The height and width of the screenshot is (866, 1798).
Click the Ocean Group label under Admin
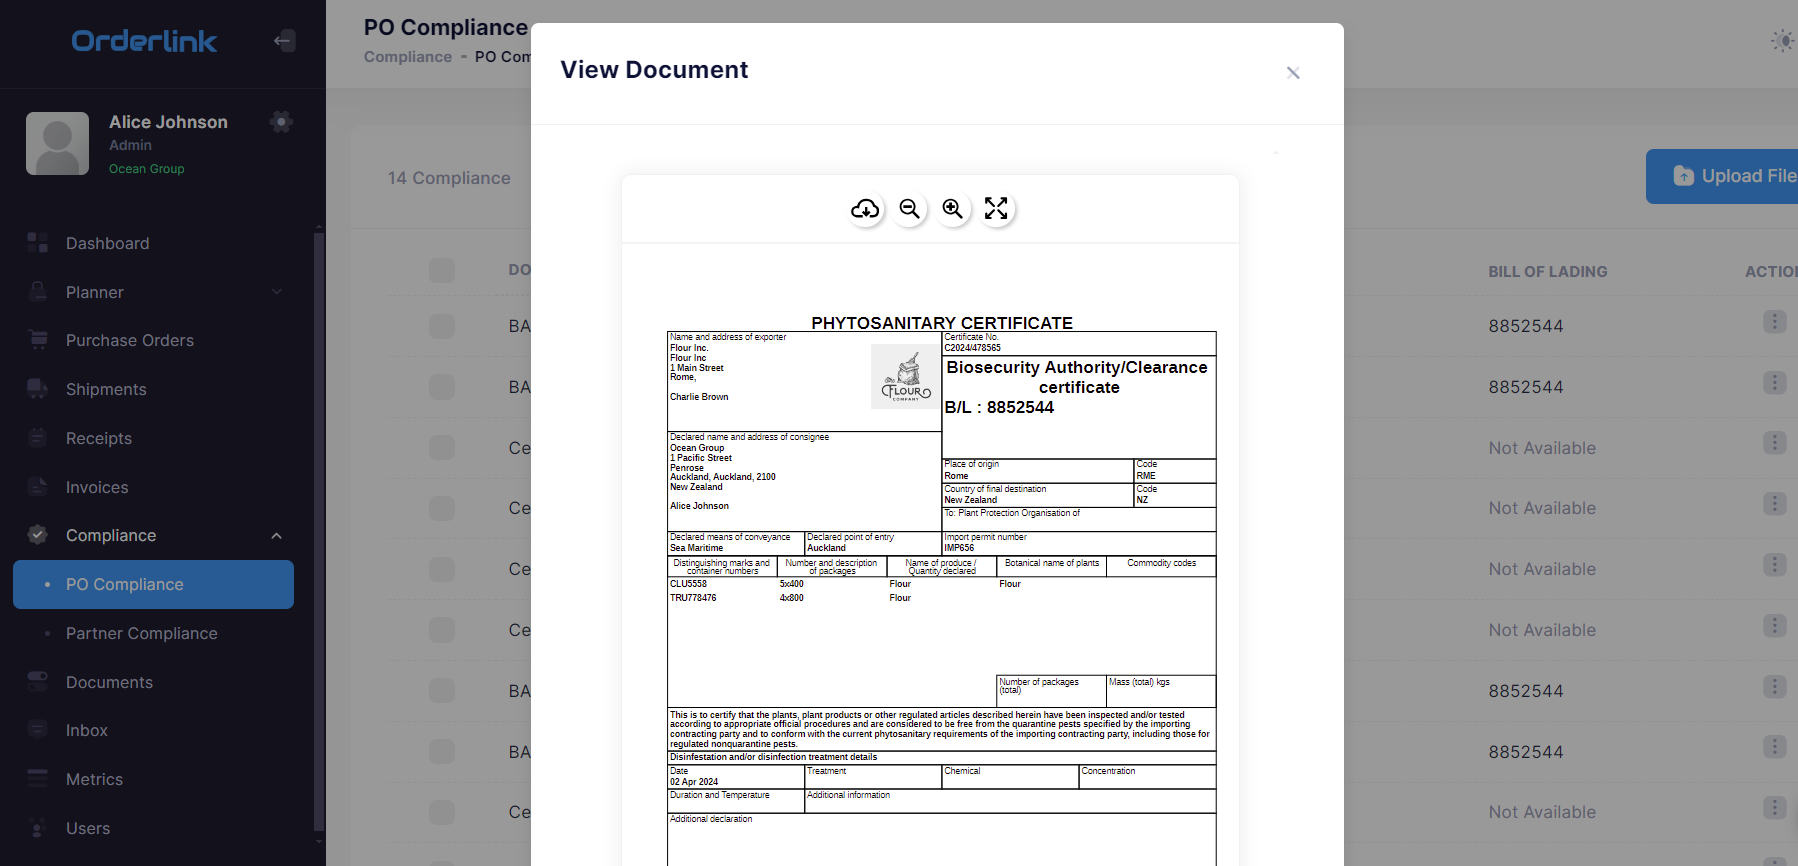pos(147,169)
